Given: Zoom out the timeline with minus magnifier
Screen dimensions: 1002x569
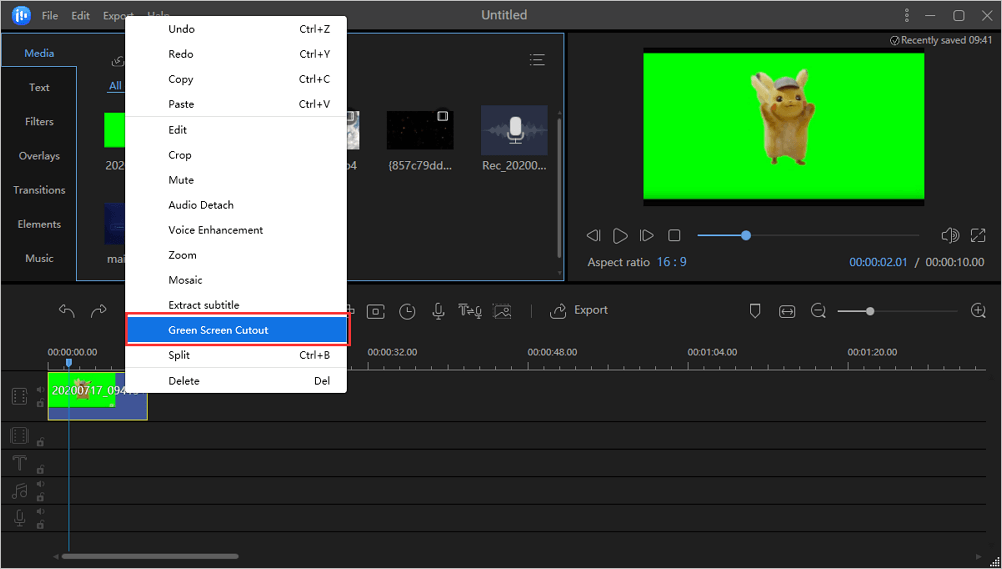Looking at the screenshot, I should click(818, 311).
